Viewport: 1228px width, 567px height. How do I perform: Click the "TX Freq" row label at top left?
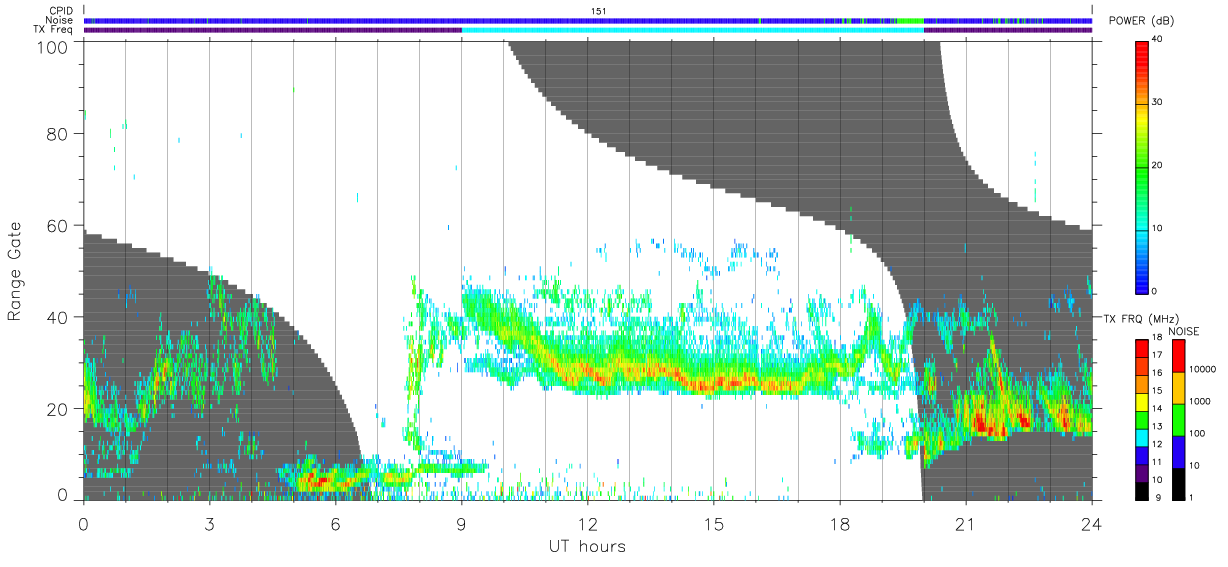[54, 29]
